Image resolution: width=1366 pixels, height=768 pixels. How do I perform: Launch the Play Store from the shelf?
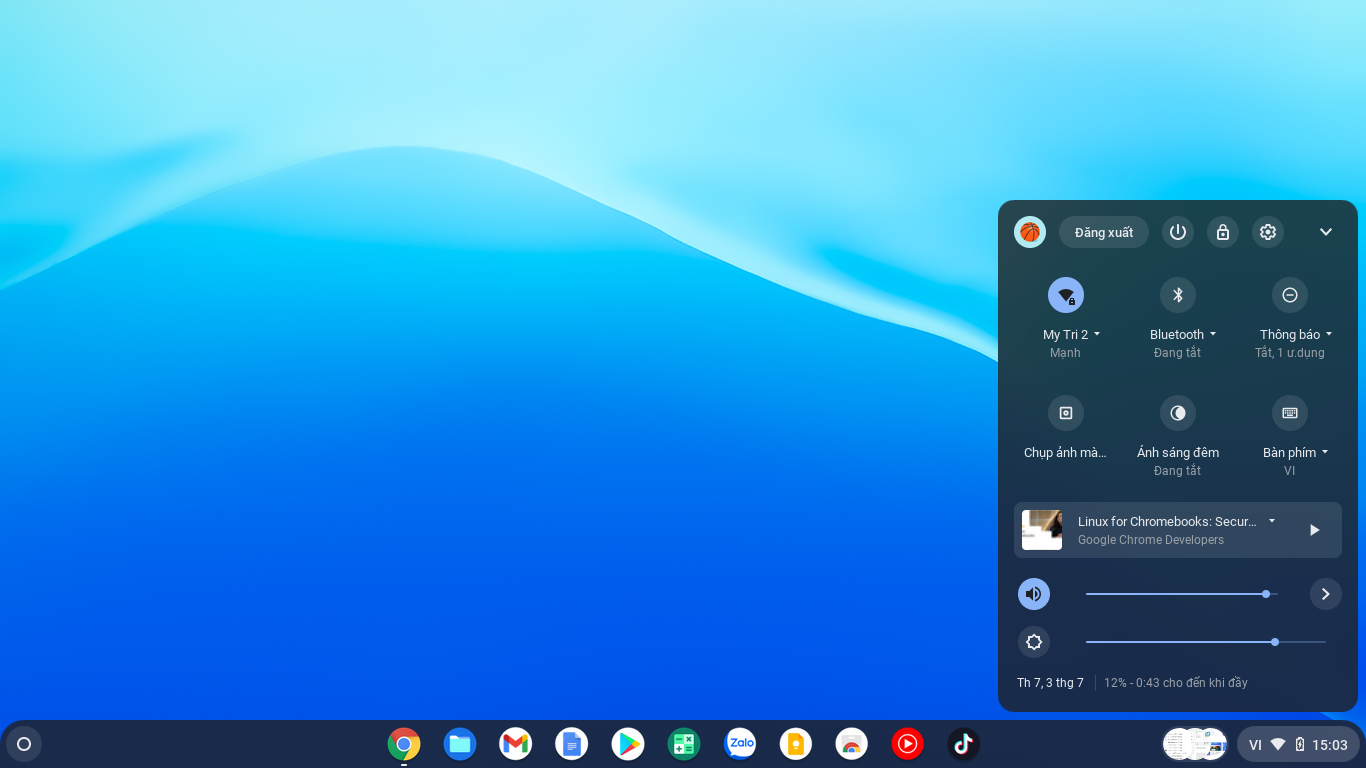pos(628,744)
